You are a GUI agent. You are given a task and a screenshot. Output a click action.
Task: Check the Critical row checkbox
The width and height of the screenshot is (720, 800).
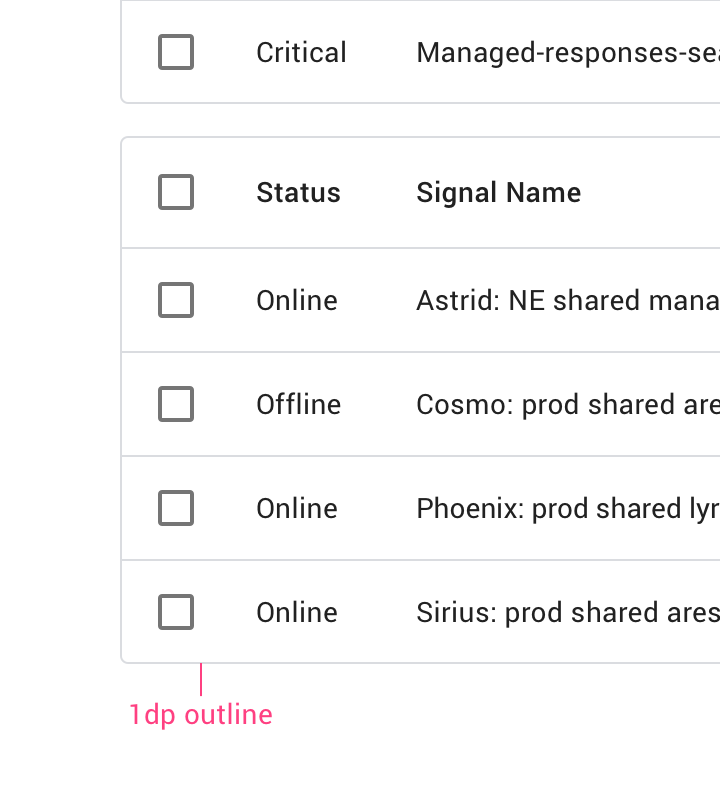(x=176, y=52)
